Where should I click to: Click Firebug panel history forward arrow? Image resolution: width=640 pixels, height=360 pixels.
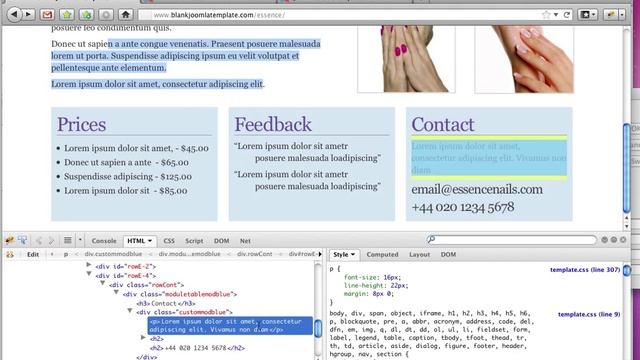click(x=51, y=240)
